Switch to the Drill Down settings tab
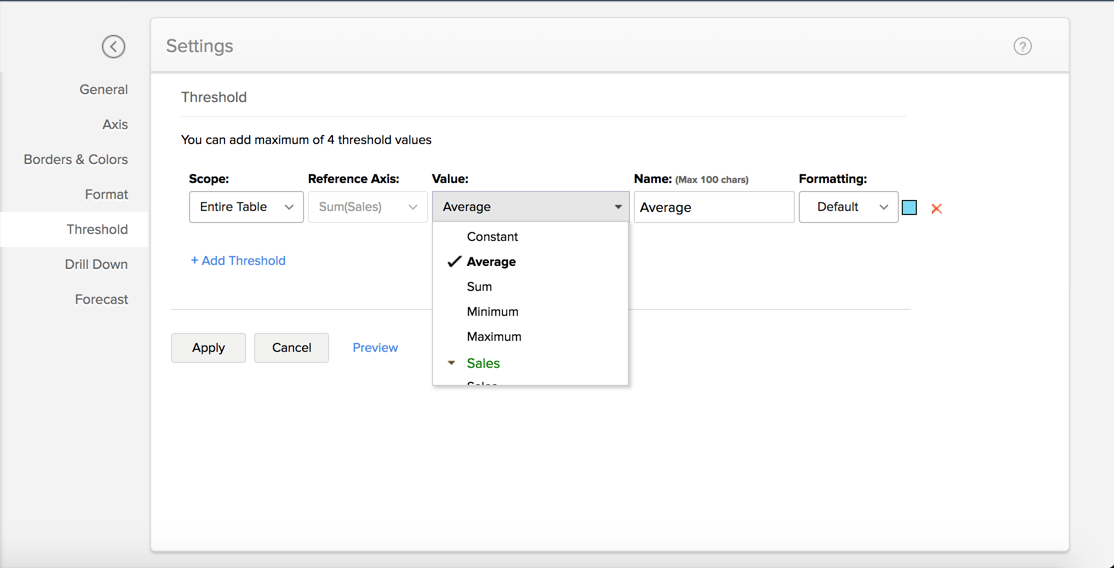The image size is (1114, 568). click(x=96, y=264)
